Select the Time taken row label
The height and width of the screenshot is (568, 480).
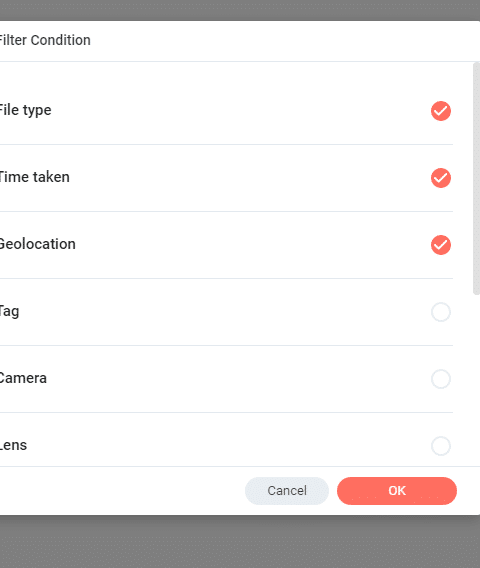pos(34,177)
